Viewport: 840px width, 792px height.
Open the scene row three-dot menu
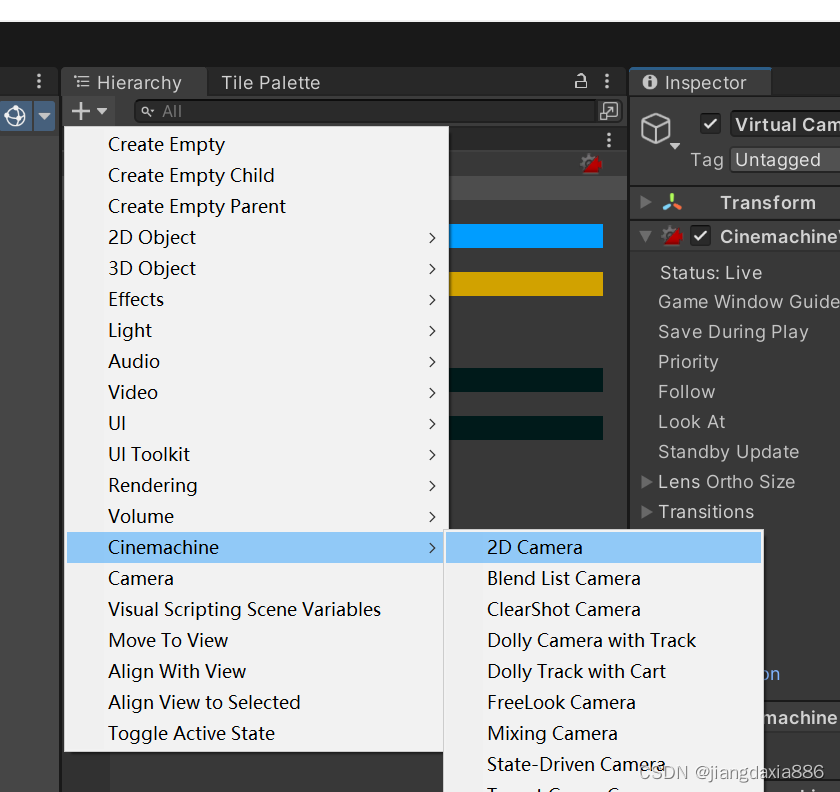point(609,140)
